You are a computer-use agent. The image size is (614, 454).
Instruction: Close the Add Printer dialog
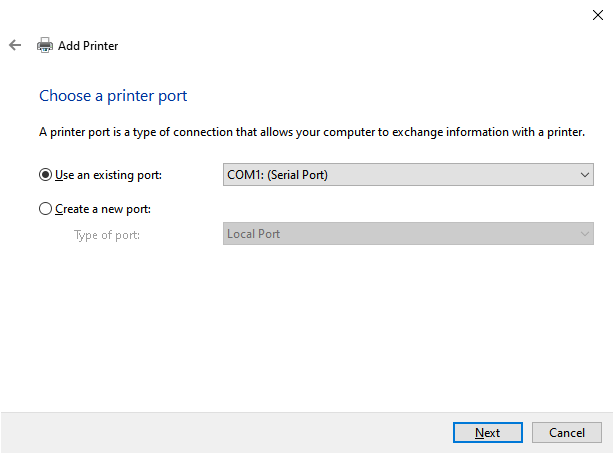598,15
